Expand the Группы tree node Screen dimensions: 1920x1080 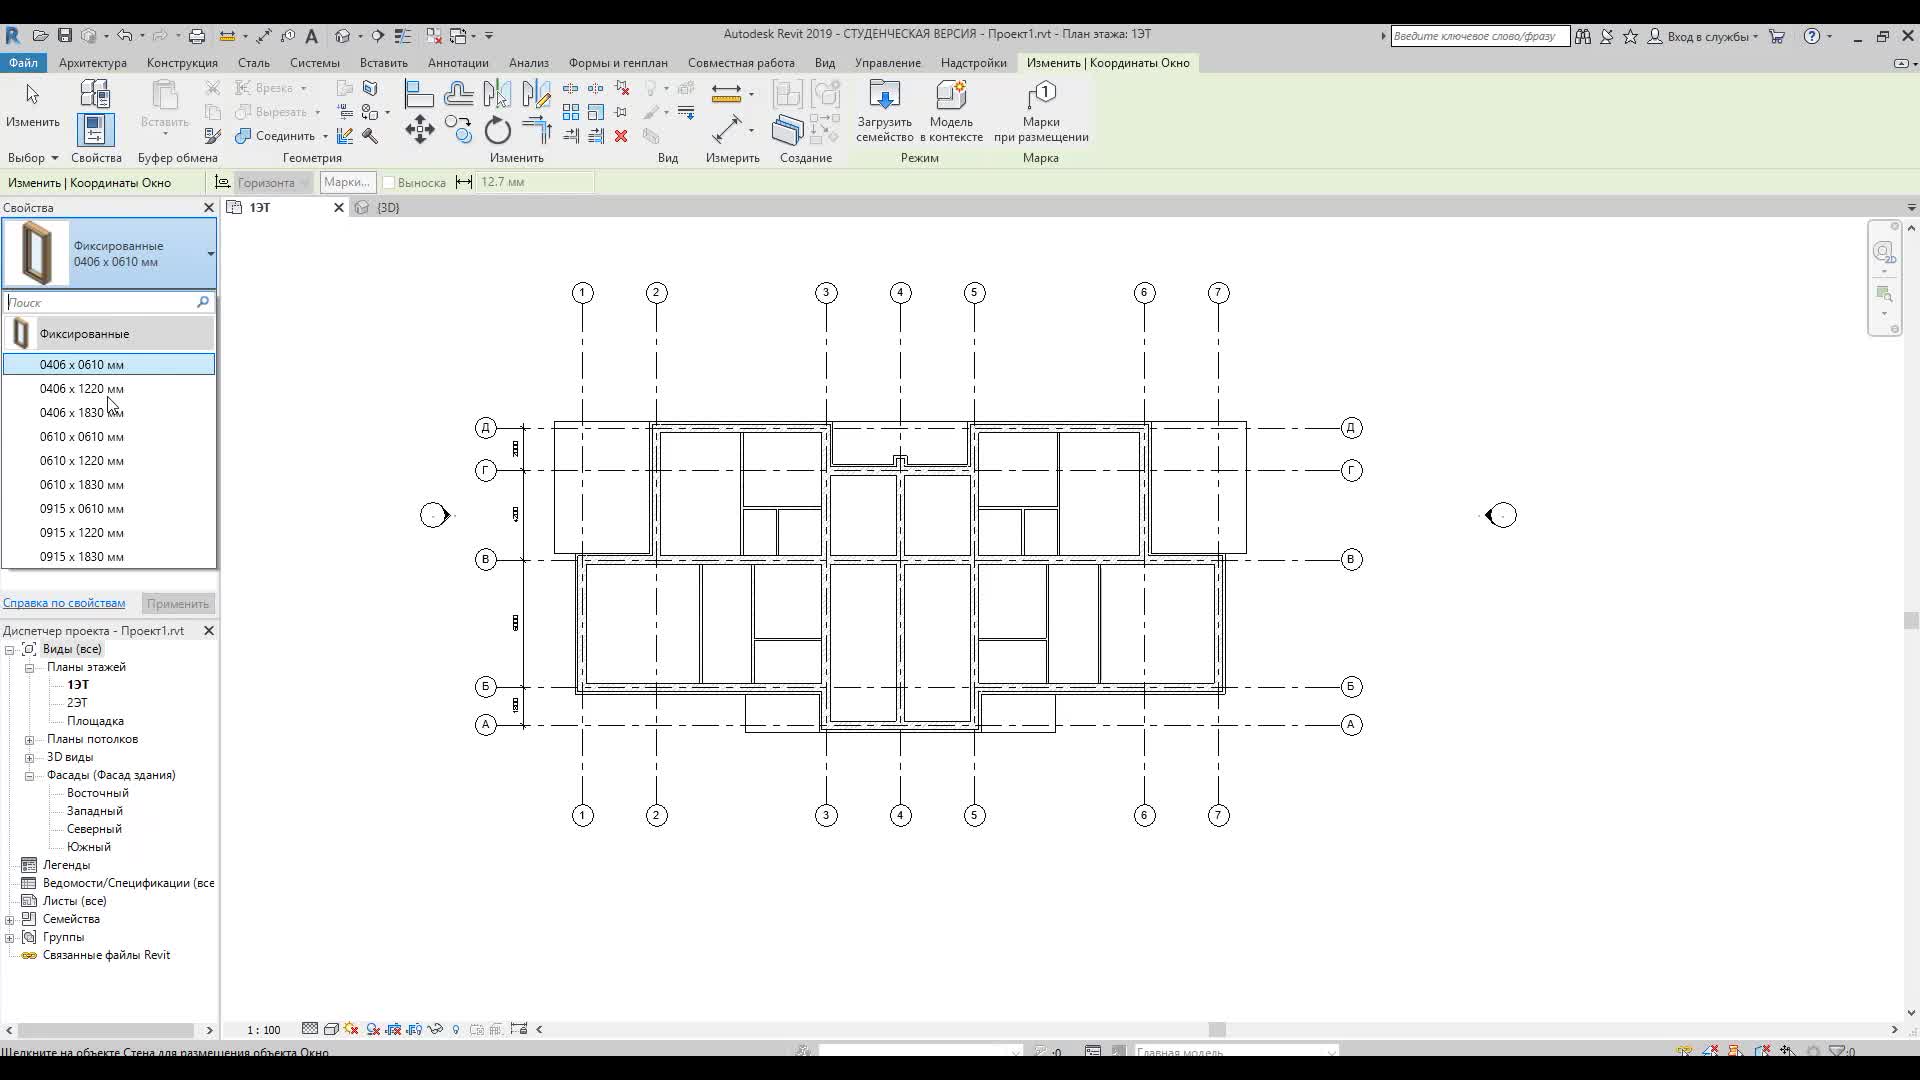pyautogui.click(x=9, y=938)
